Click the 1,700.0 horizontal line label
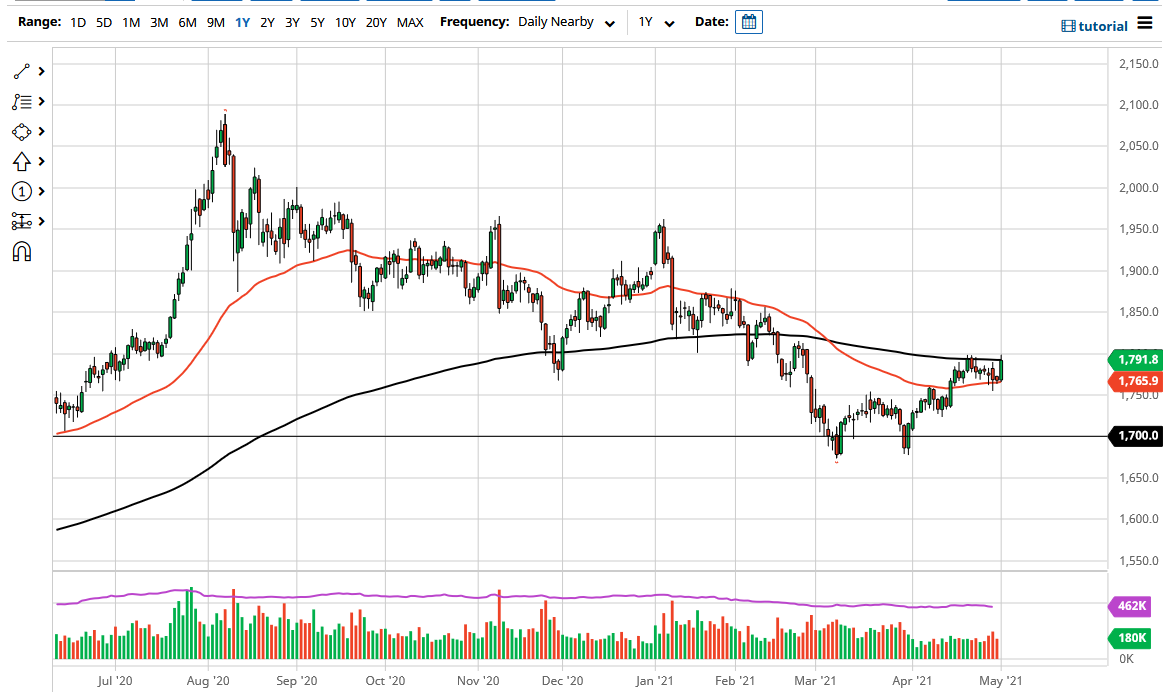The image size is (1167, 699). point(1135,435)
